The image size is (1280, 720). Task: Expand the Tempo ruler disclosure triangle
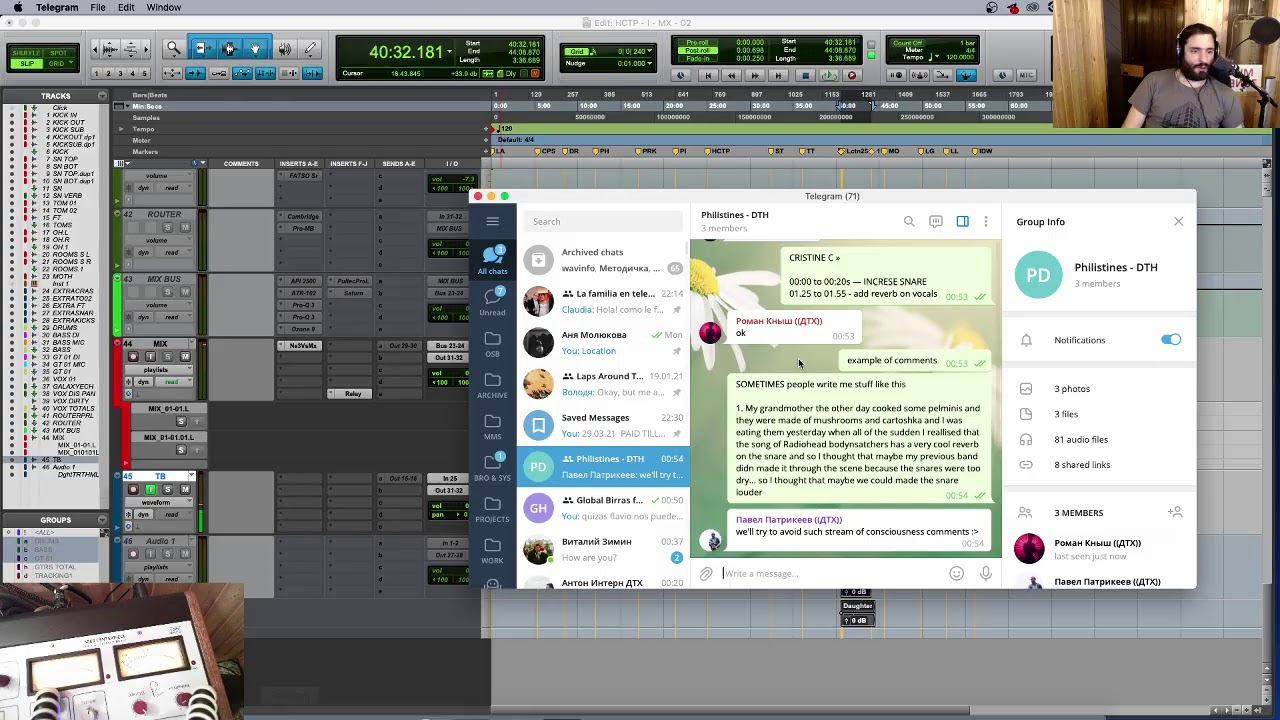point(122,129)
